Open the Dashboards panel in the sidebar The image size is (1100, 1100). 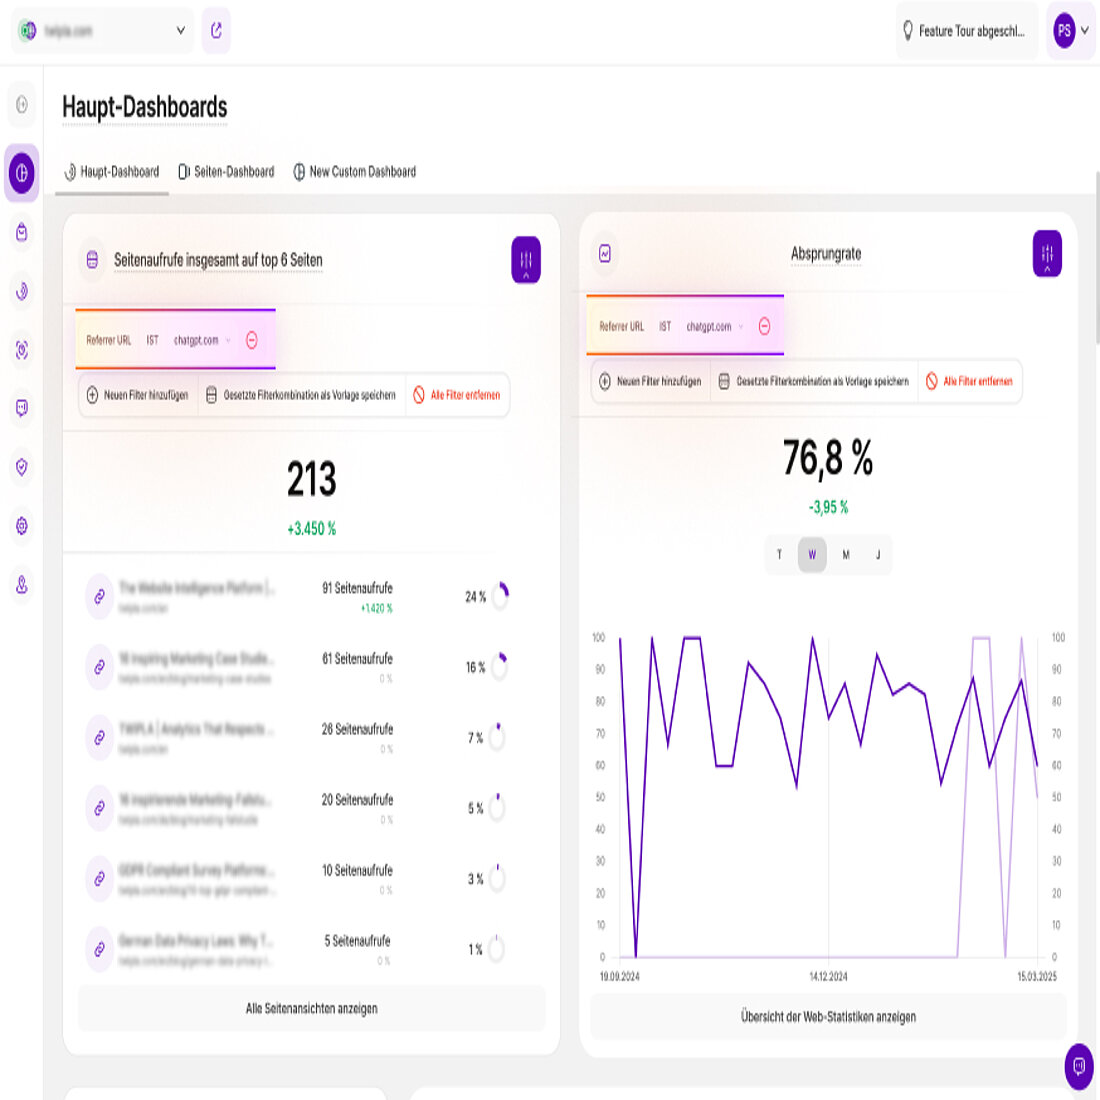tap(20, 172)
